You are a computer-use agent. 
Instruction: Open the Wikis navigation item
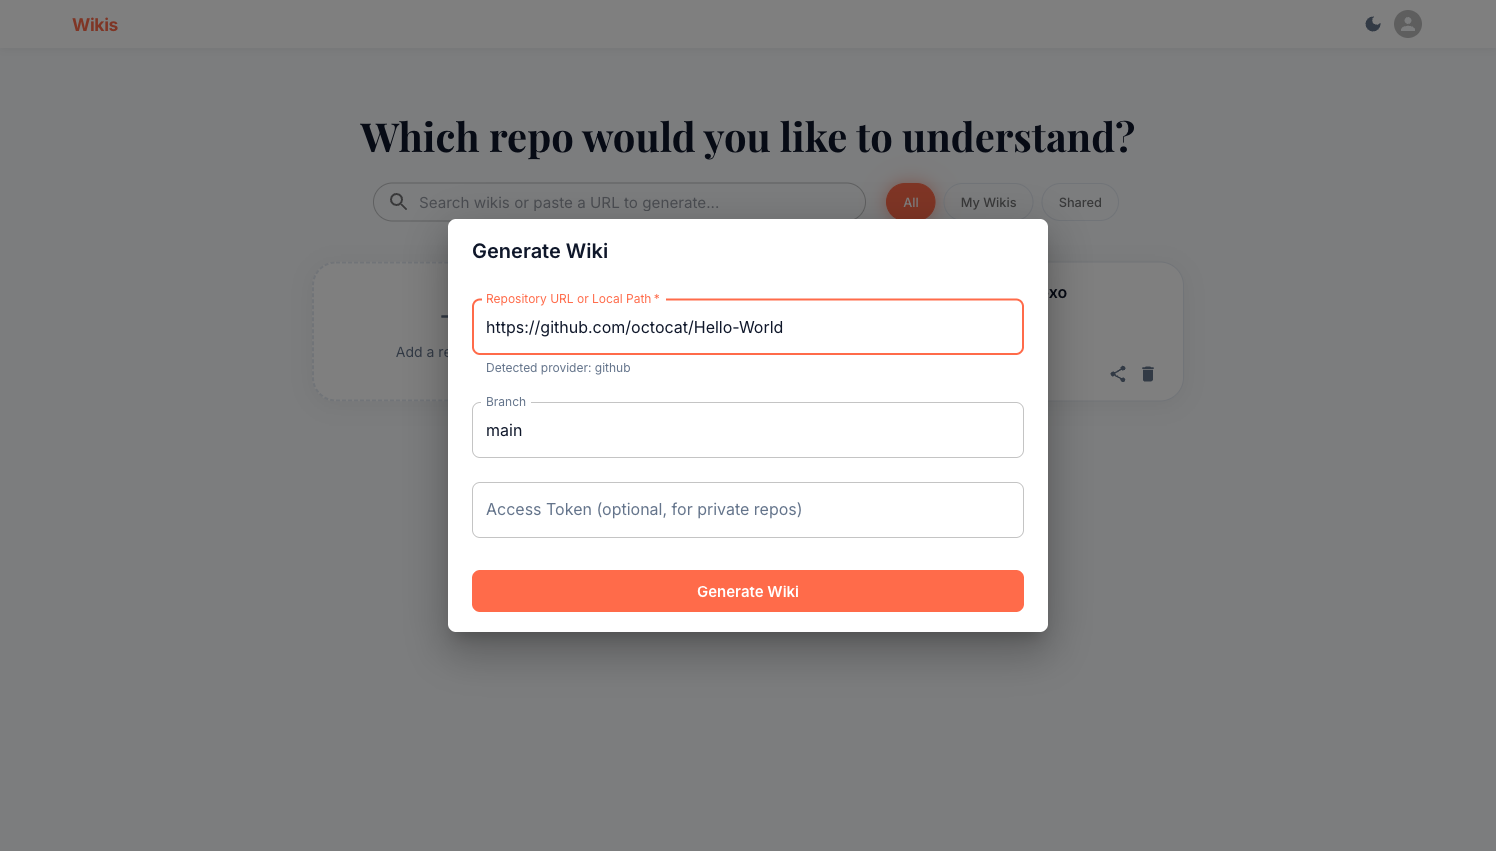[95, 24]
